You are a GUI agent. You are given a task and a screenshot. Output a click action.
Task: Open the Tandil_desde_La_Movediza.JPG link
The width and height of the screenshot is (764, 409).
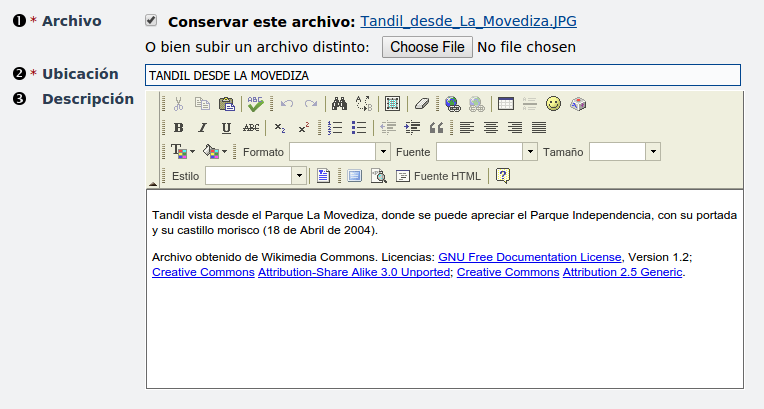468,21
